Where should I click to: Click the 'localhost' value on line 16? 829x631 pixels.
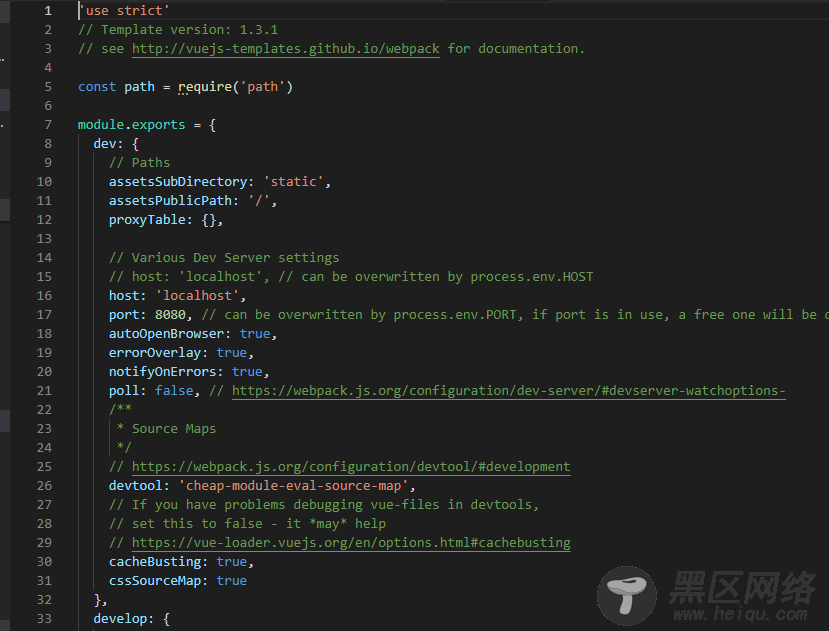(x=197, y=296)
